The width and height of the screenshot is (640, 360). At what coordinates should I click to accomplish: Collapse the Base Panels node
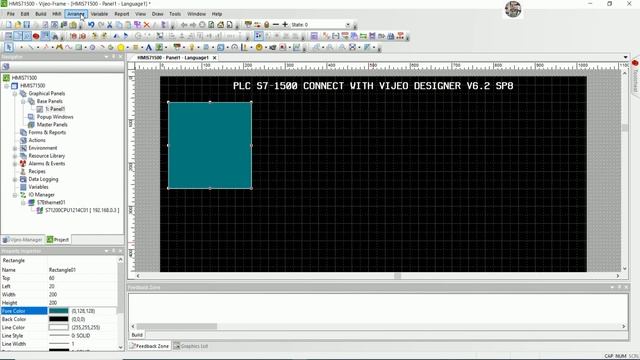click(23, 101)
